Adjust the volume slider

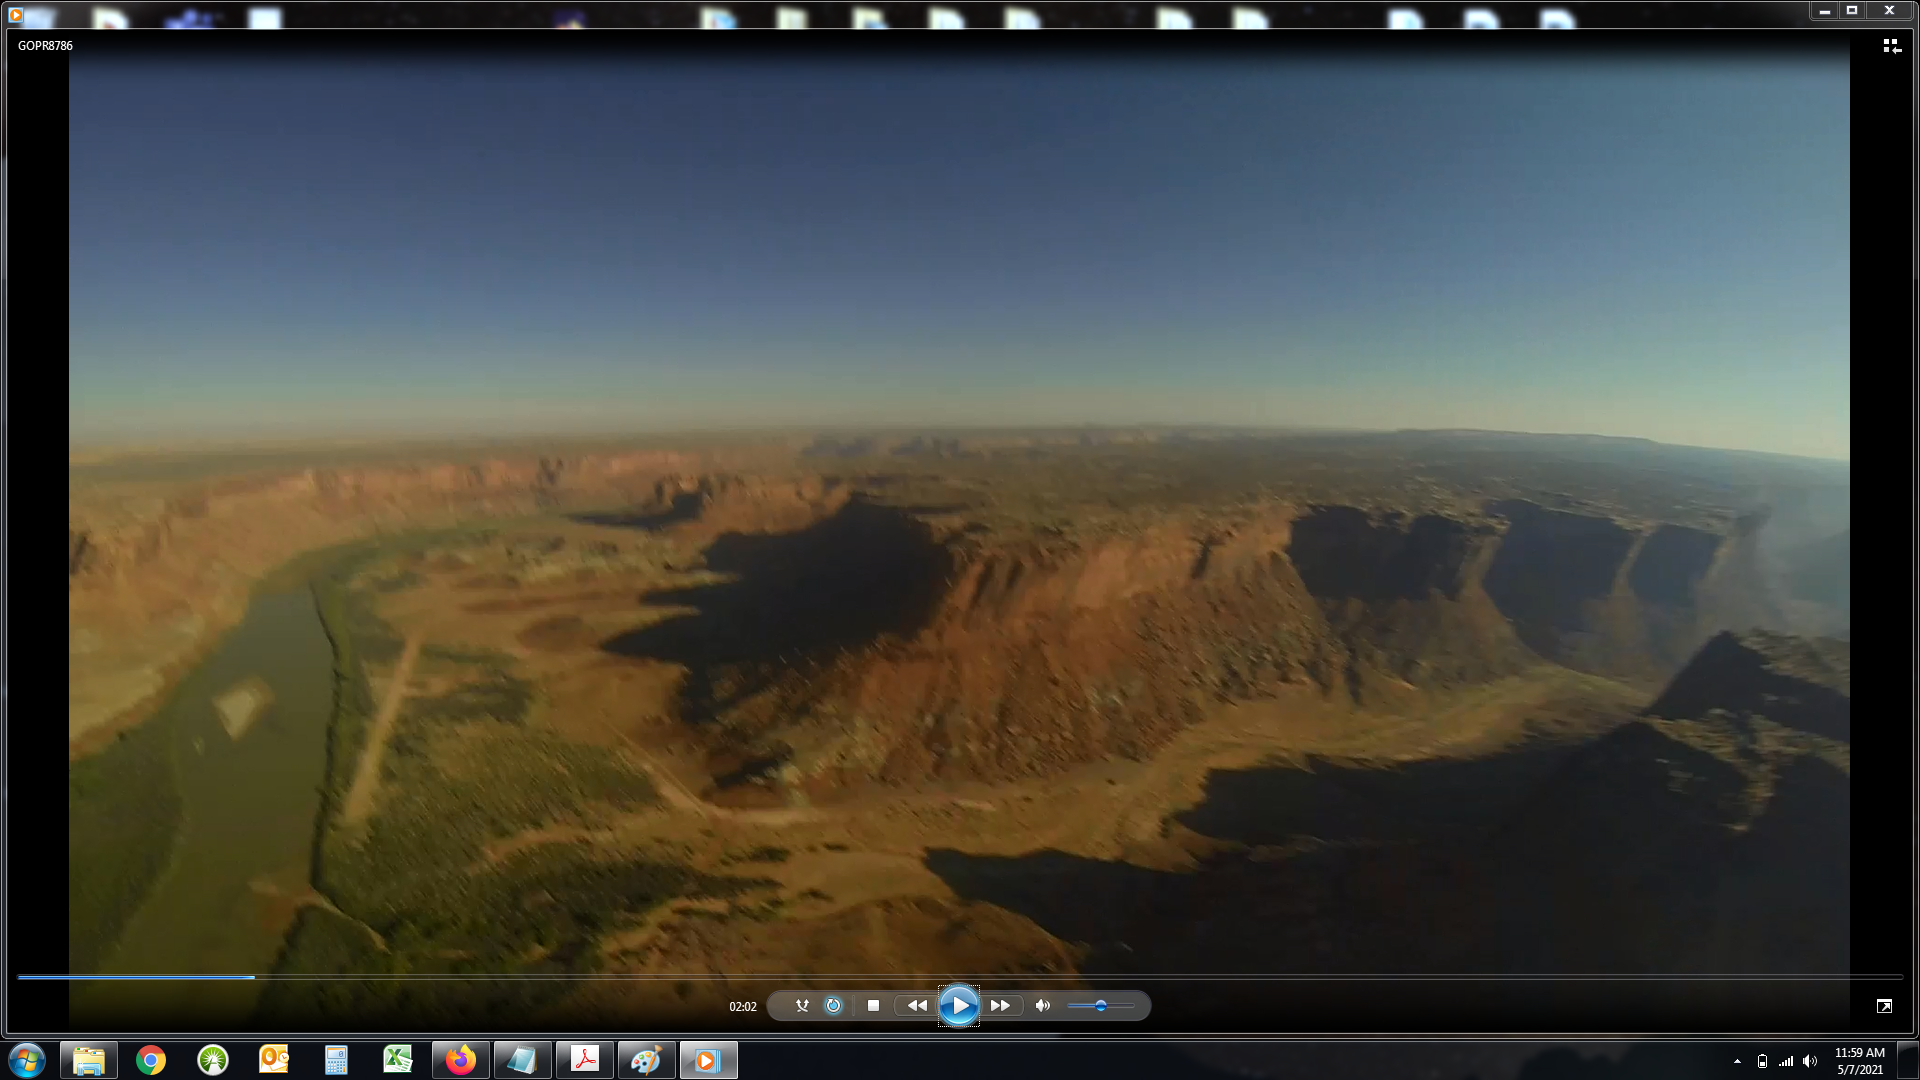tap(1100, 1006)
